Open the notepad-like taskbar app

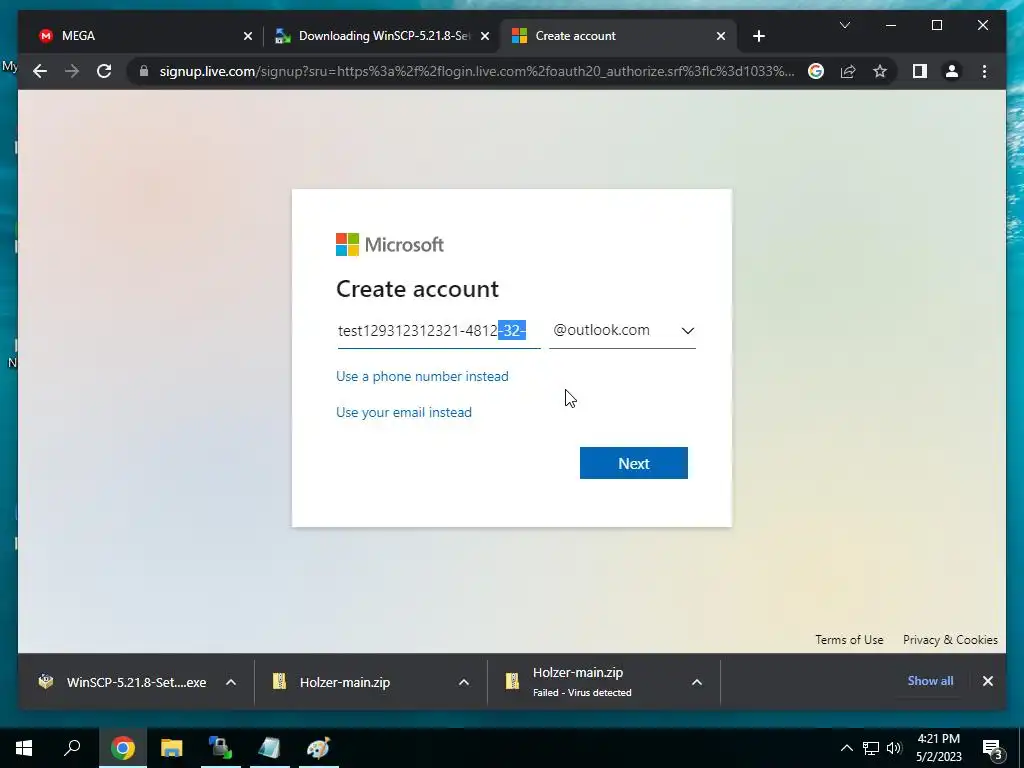click(x=269, y=748)
